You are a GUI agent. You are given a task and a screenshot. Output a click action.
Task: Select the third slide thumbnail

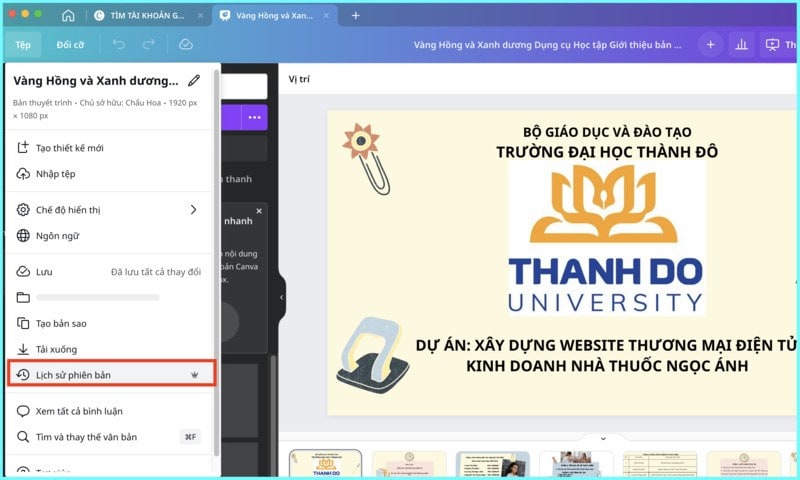493,463
